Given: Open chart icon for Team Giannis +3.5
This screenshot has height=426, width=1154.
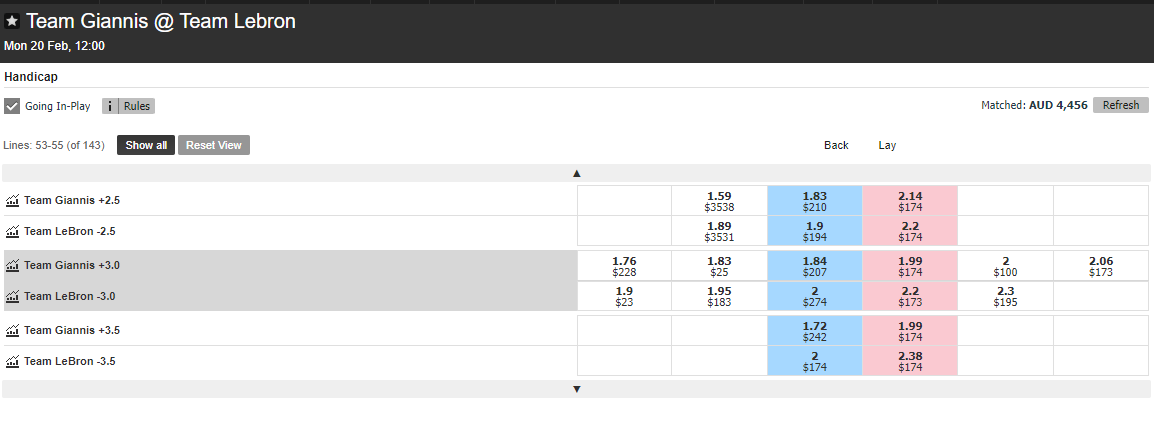Looking at the screenshot, I should coord(12,330).
